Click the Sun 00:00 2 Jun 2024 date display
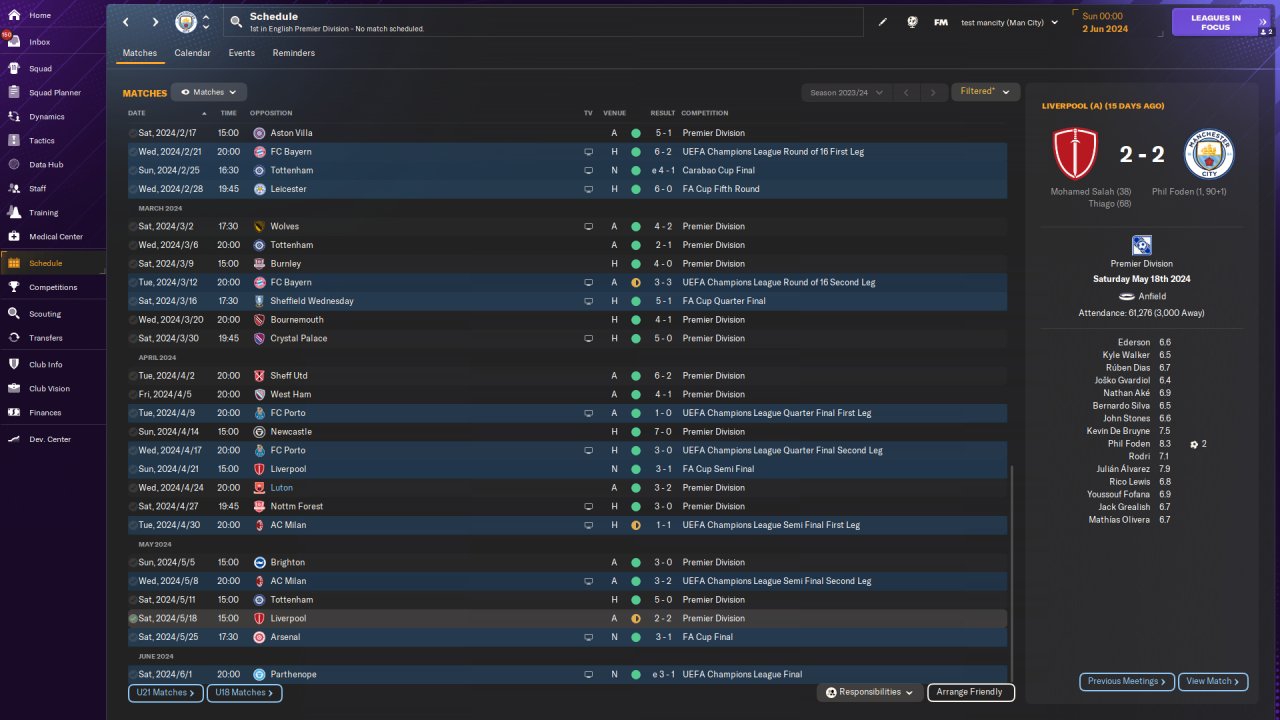 [x=1105, y=22]
